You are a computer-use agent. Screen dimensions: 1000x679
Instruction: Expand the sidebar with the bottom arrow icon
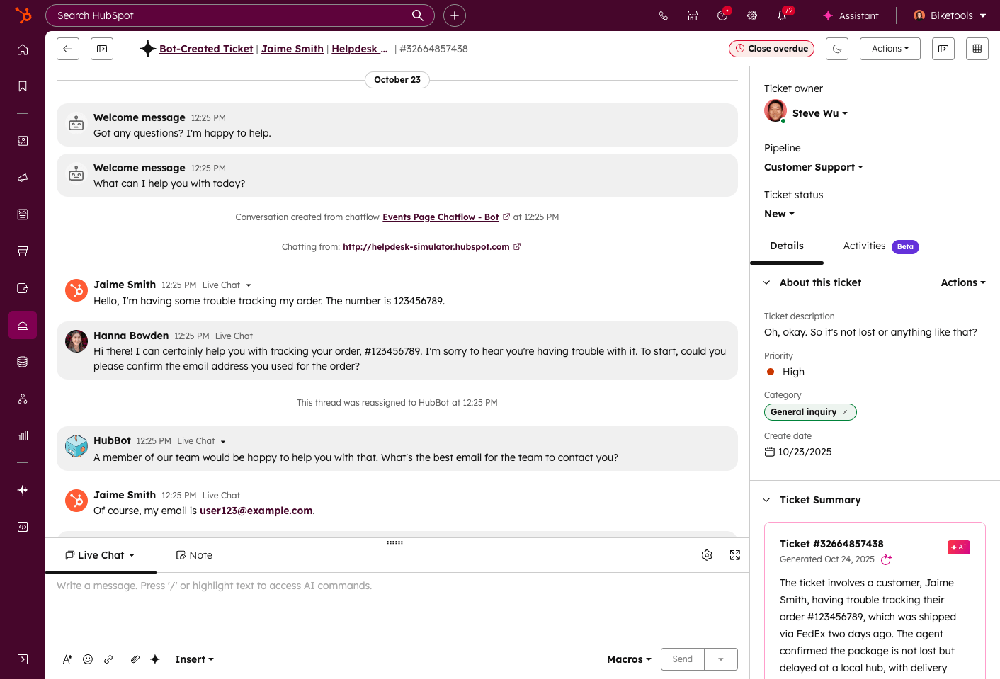click(22, 659)
